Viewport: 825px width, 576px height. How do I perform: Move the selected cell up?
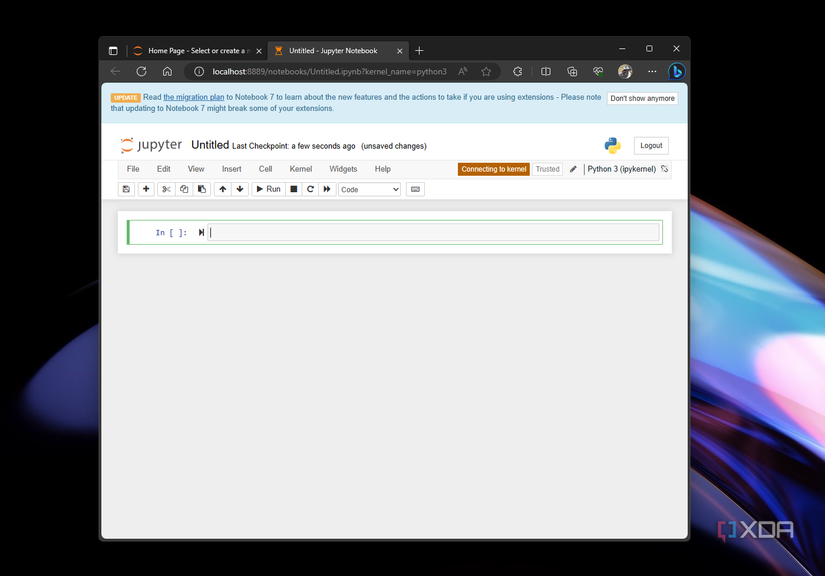tap(222, 189)
